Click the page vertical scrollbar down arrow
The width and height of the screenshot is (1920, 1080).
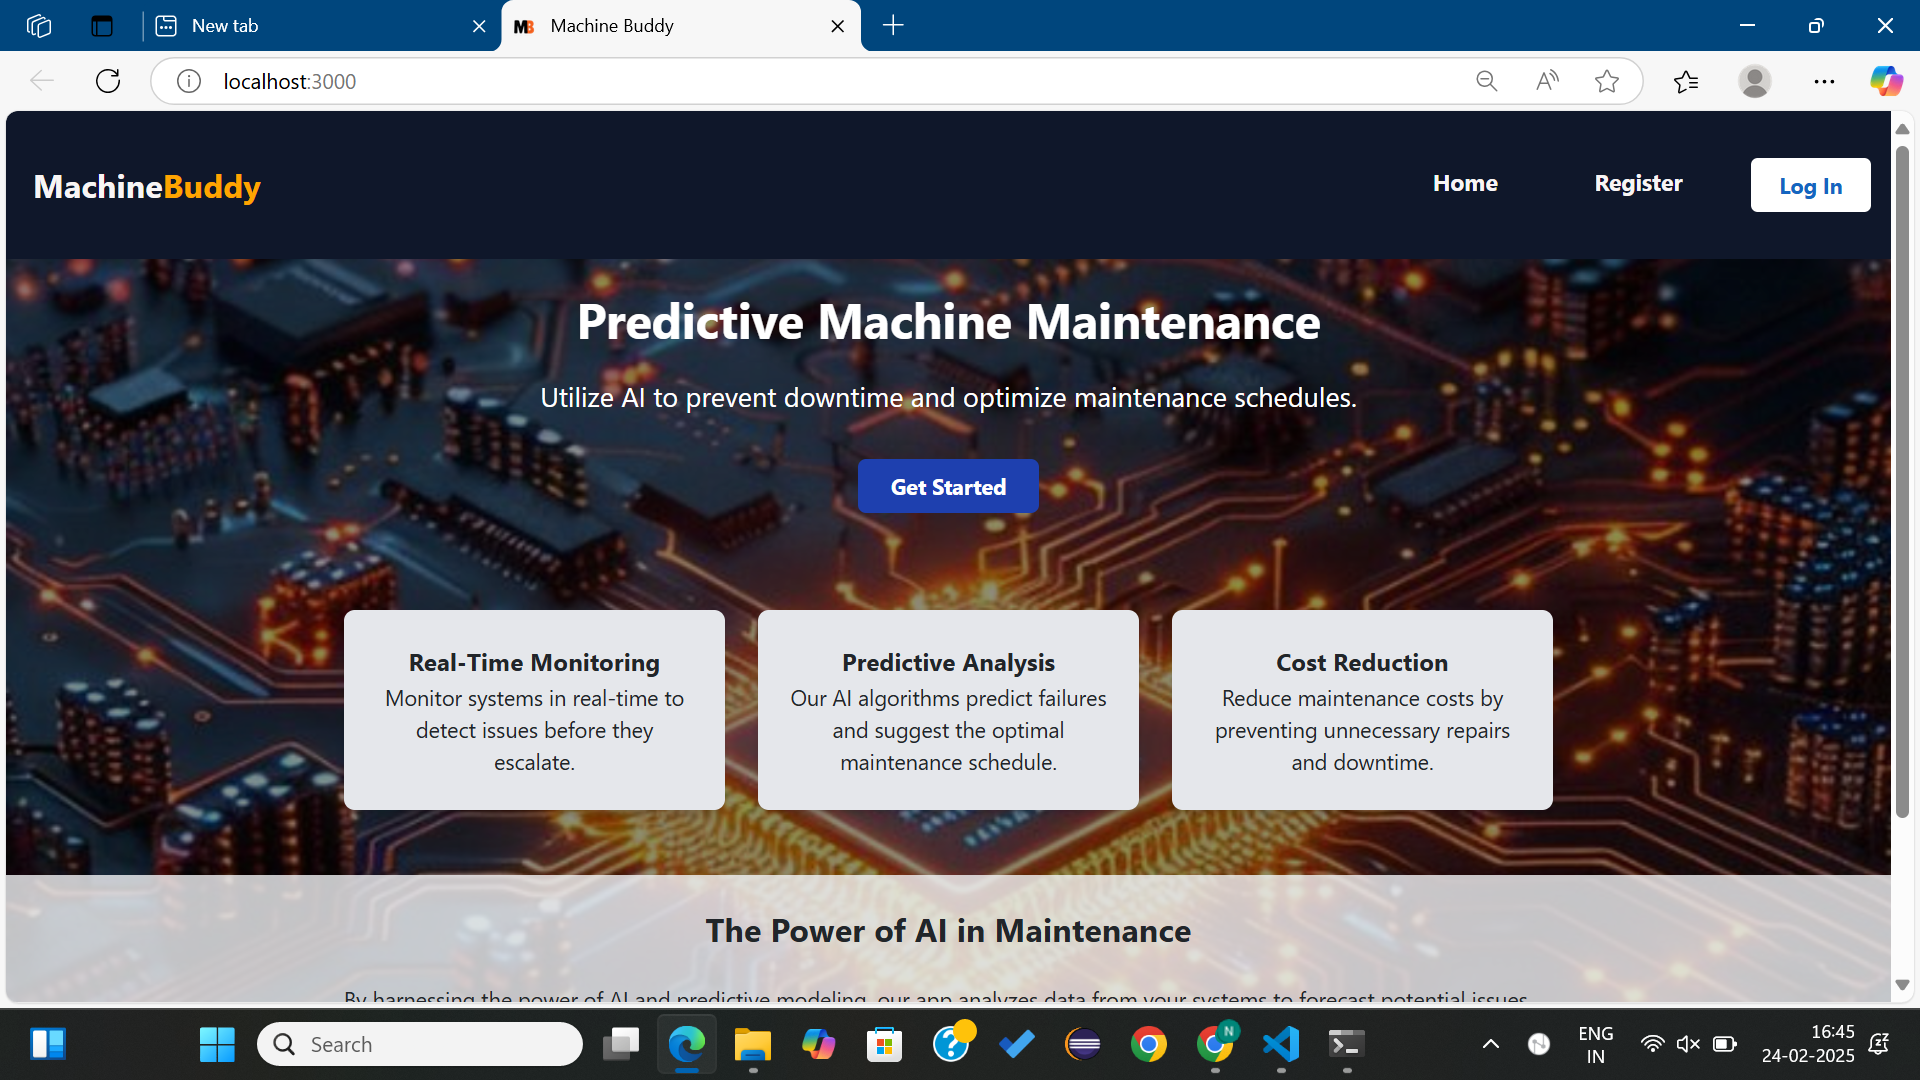tap(1902, 985)
